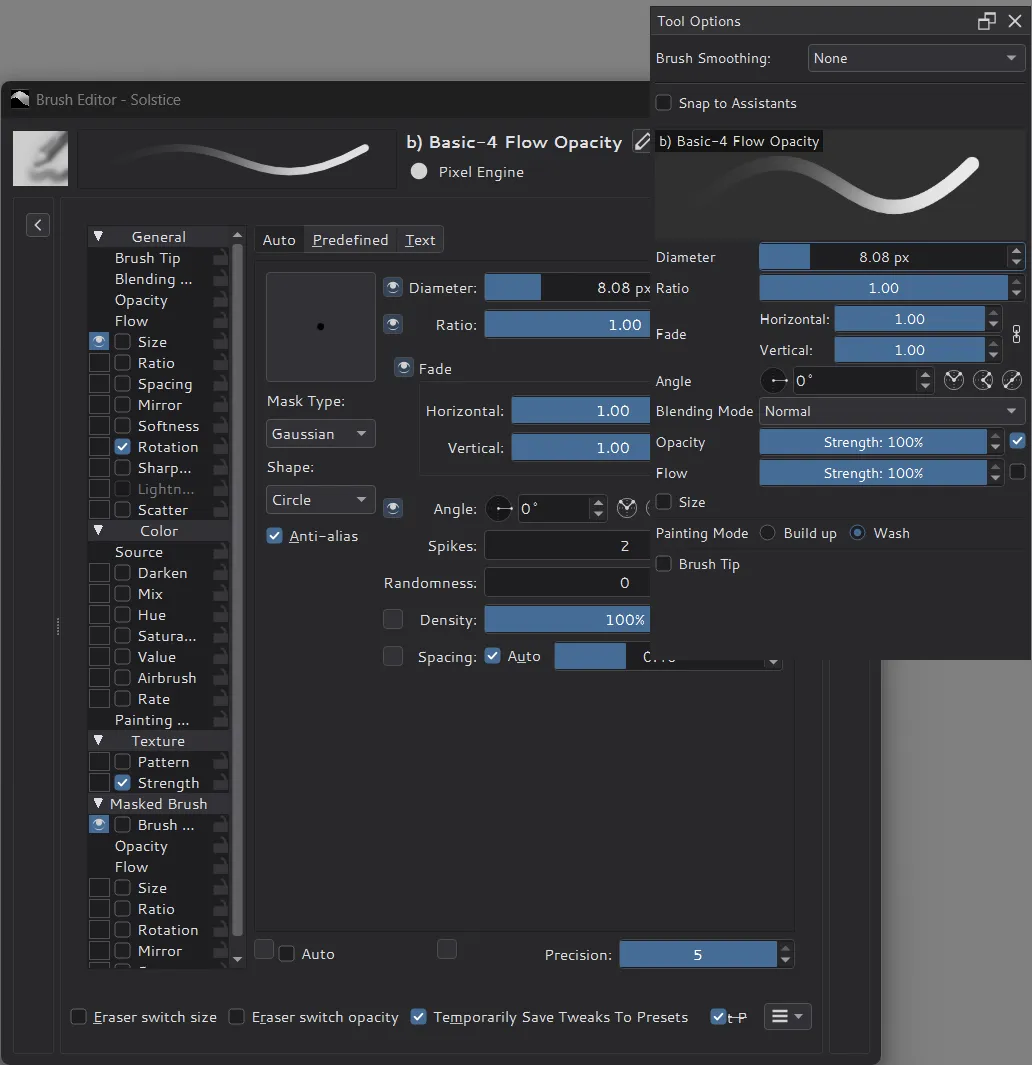The height and width of the screenshot is (1065, 1032).
Task: Increase Tool Options Diameter with the up arrow
Action: point(1016,251)
